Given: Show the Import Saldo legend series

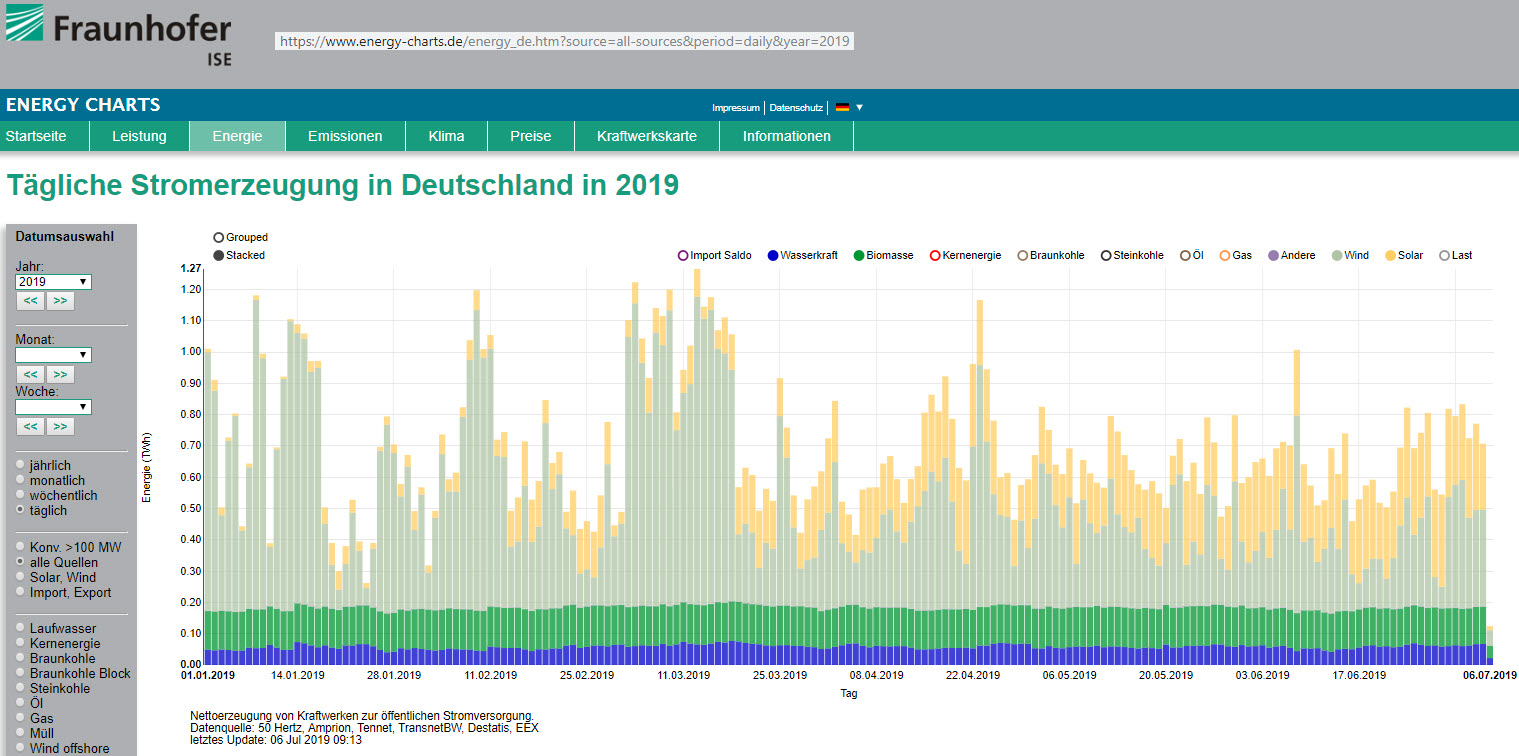Looking at the screenshot, I should 683,256.
